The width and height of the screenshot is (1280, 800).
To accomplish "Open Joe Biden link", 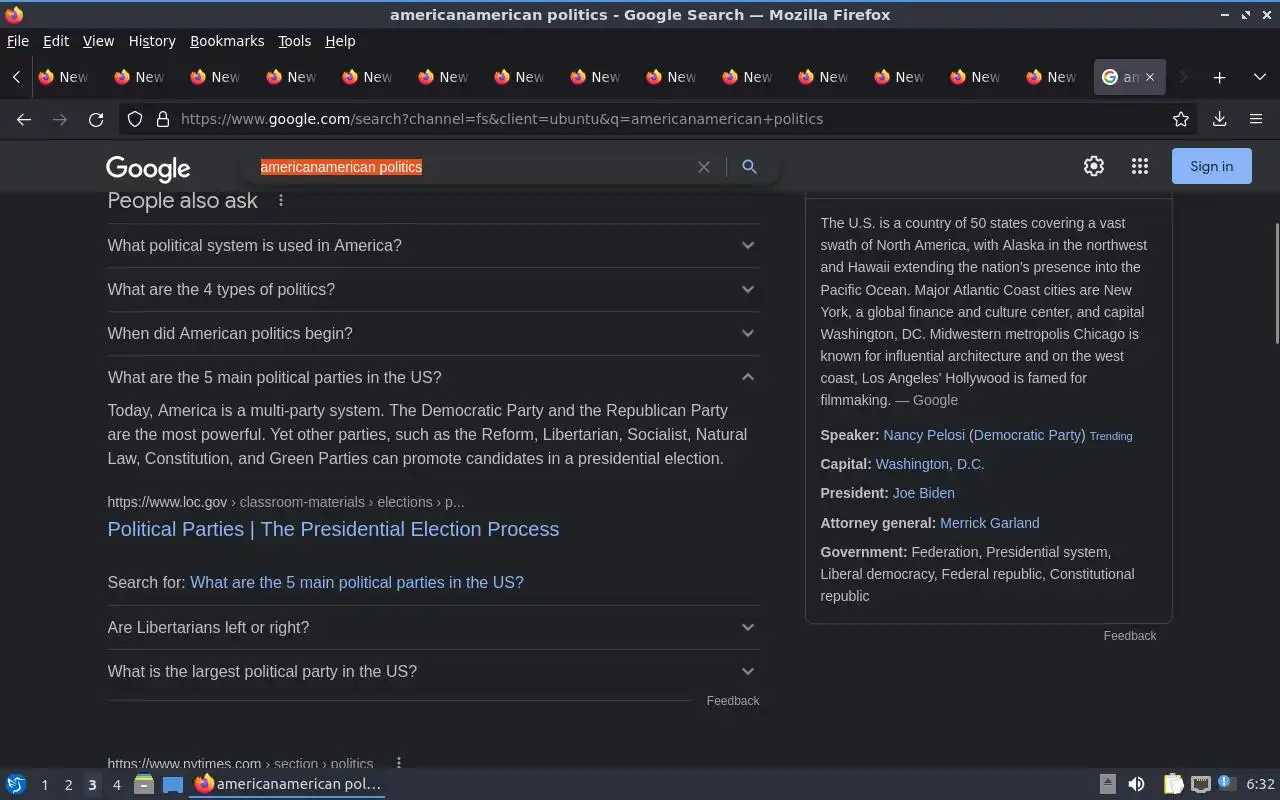I will pyautogui.click(x=923, y=493).
